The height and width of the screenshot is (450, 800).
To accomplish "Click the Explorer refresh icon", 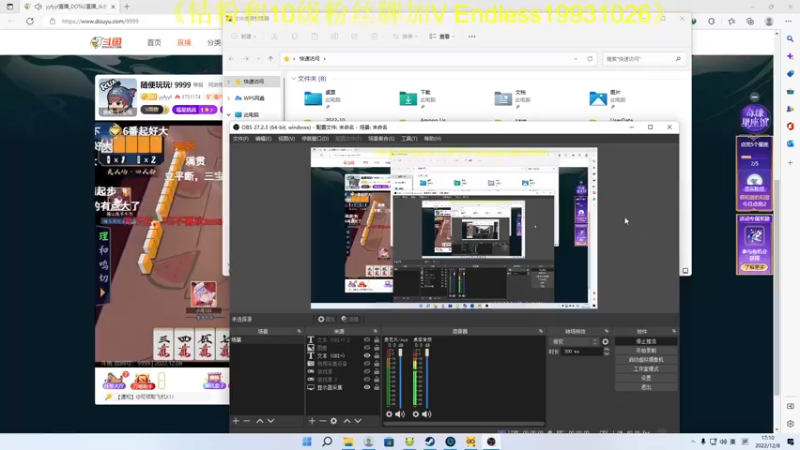I will pyautogui.click(x=590, y=59).
